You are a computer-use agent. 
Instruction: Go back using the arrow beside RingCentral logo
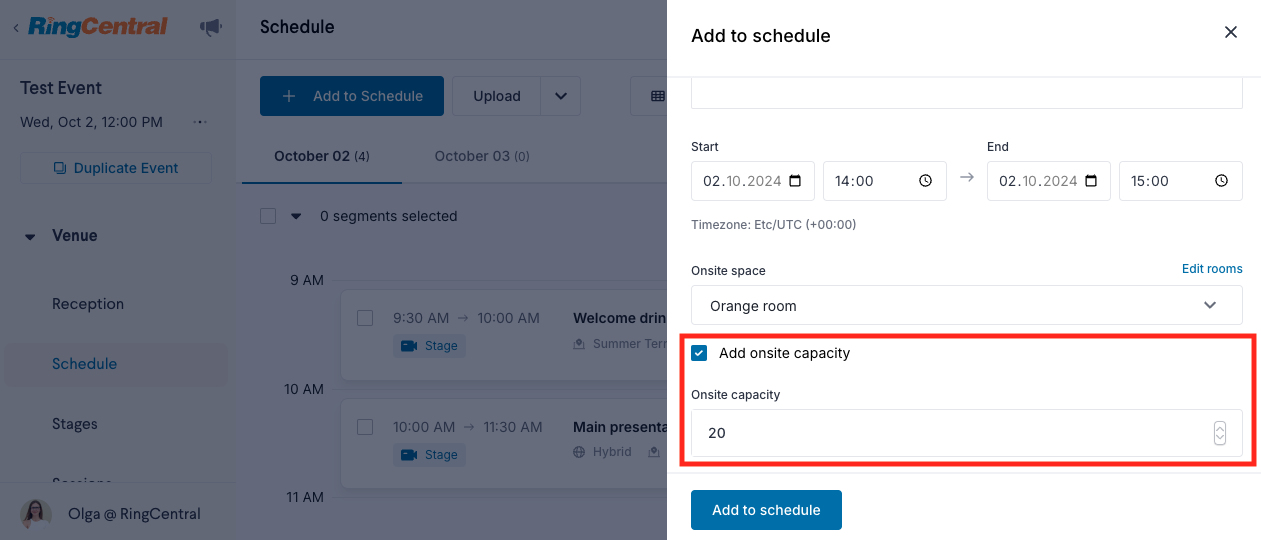pyautogui.click(x=16, y=28)
